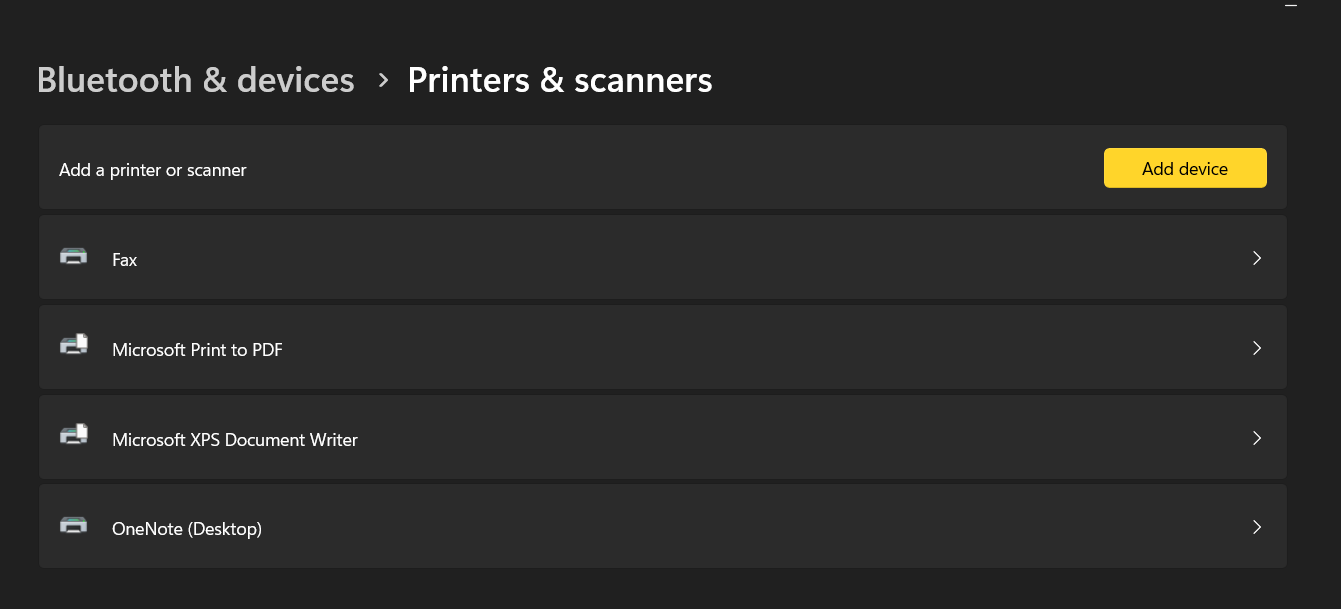
Task: Go back to Bluetooth & devices
Action: pos(196,80)
